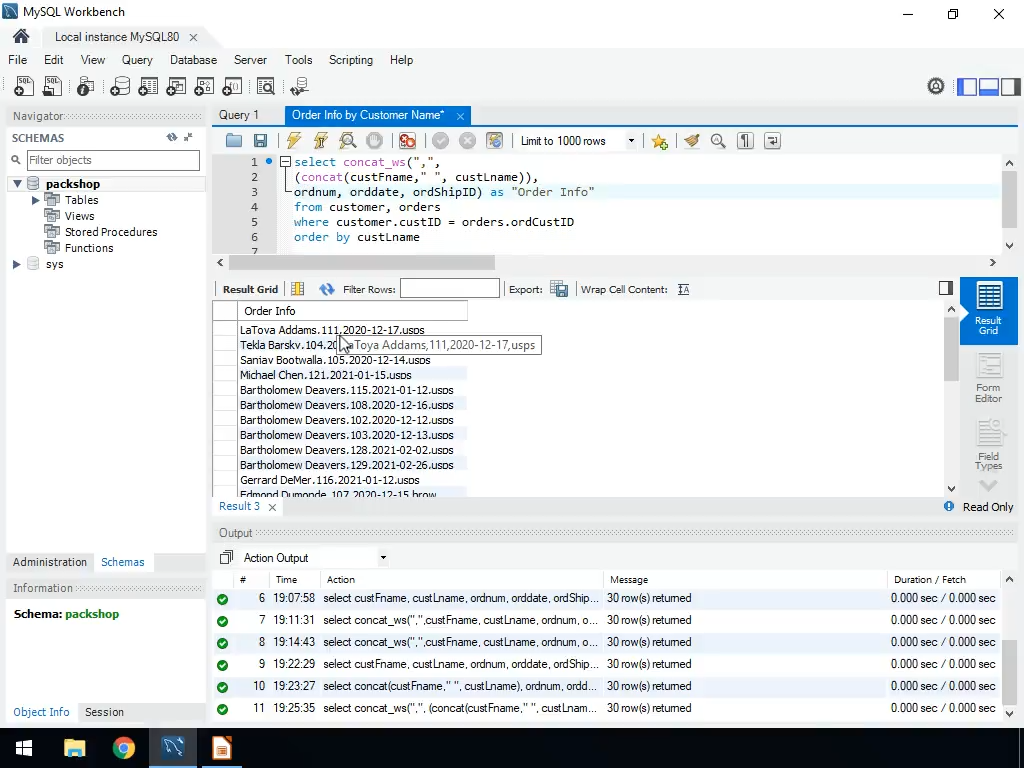Toggle the wrap cell content button
This screenshot has height=768, width=1024.
coord(684,289)
